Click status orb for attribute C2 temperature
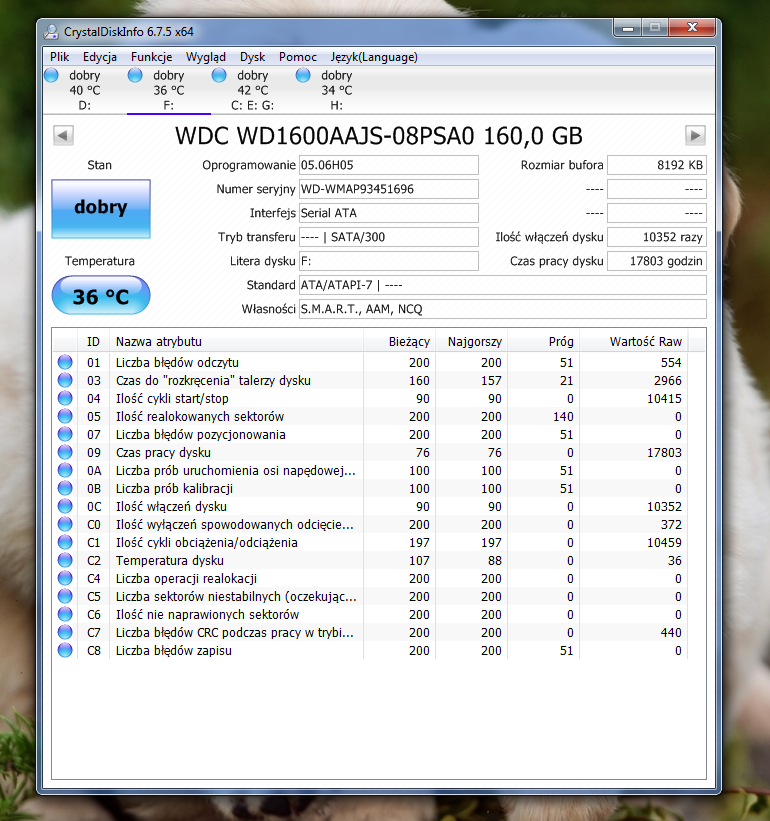 (x=65, y=560)
